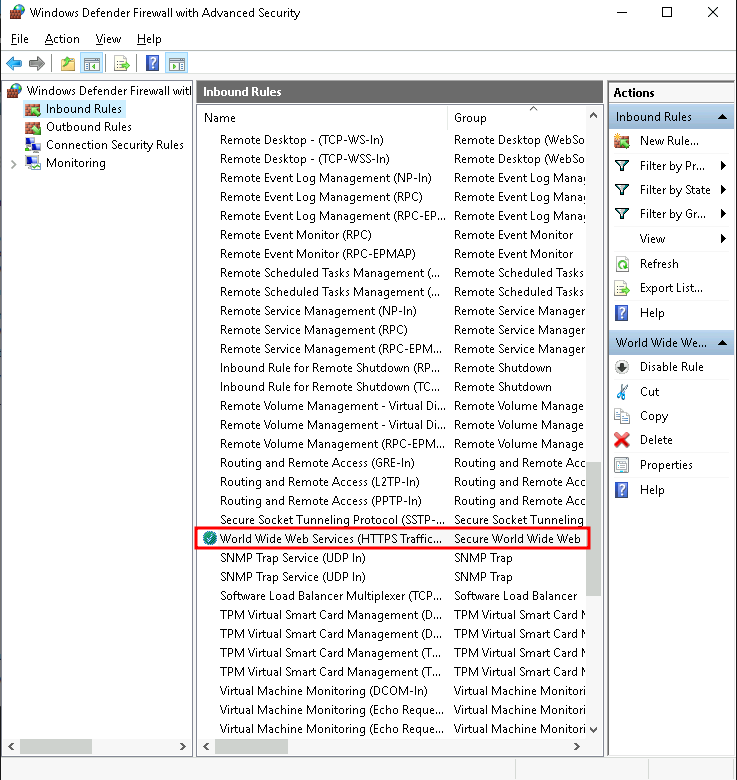This screenshot has width=737, height=780.
Task: Collapse the World Wide Web actions section
Action: [x=723, y=343]
